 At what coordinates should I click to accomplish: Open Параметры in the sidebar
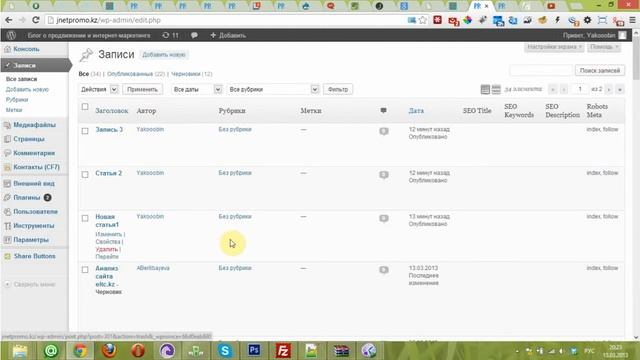click(31, 240)
